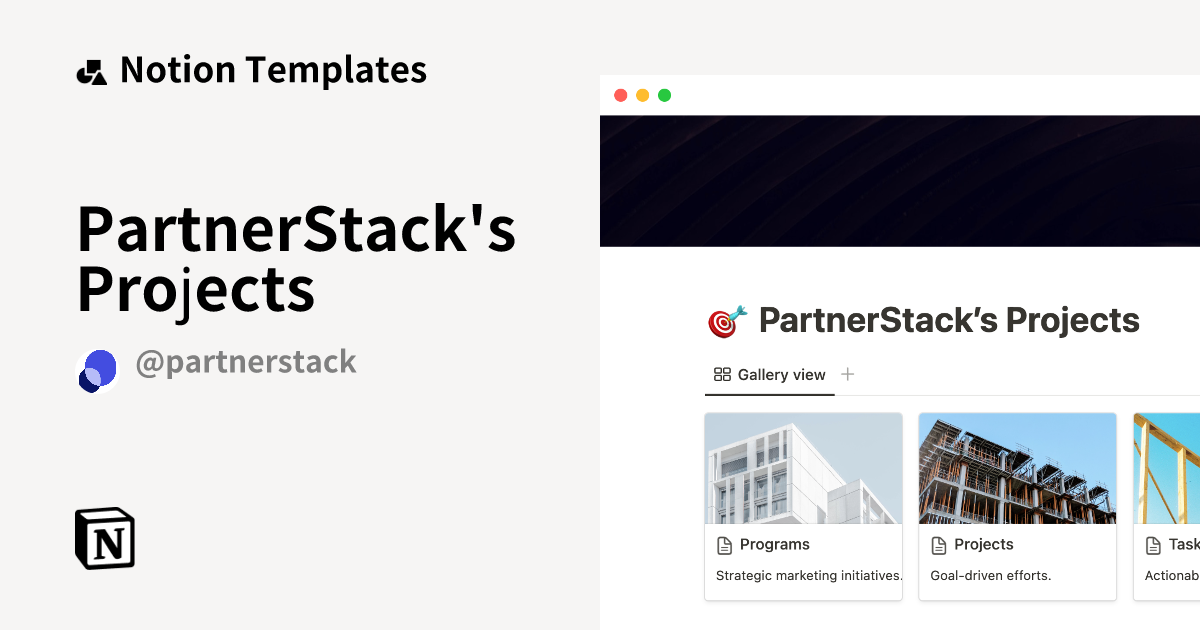Add a new view with the plus button
The image size is (1200, 630).
(x=847, y=374)
